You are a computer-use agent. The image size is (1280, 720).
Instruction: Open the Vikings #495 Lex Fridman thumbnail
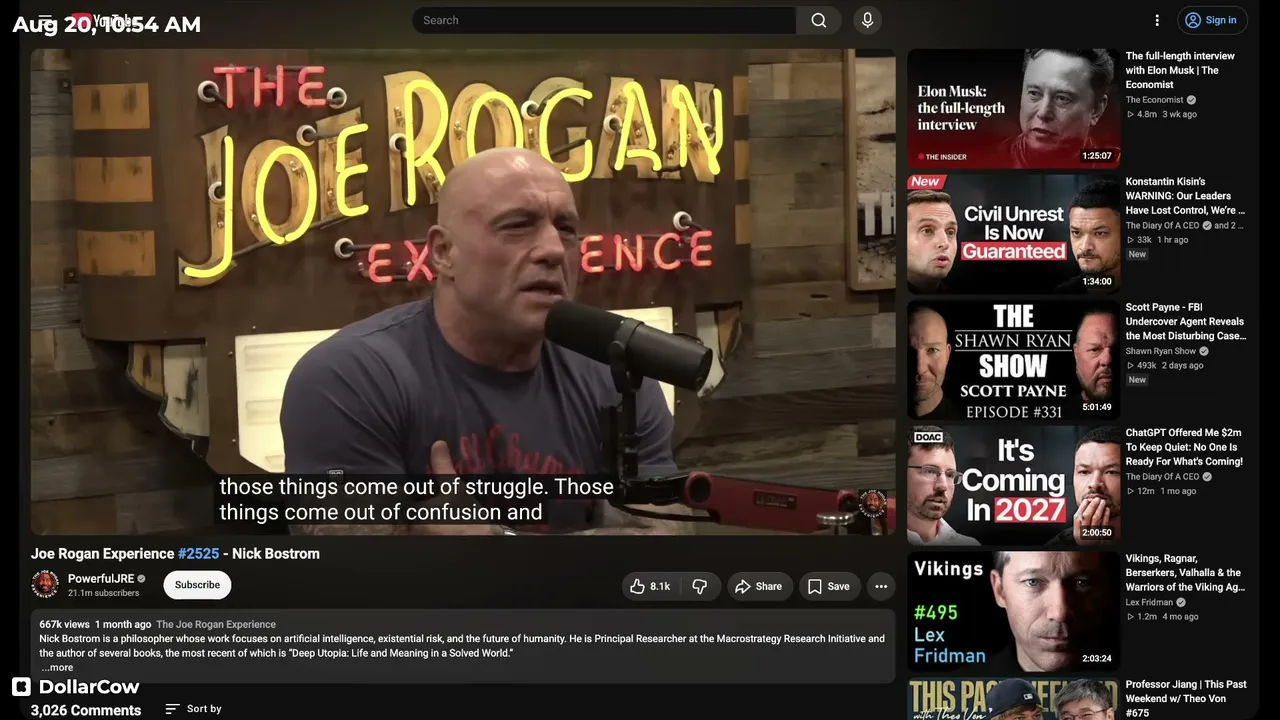pos(1013,611)
